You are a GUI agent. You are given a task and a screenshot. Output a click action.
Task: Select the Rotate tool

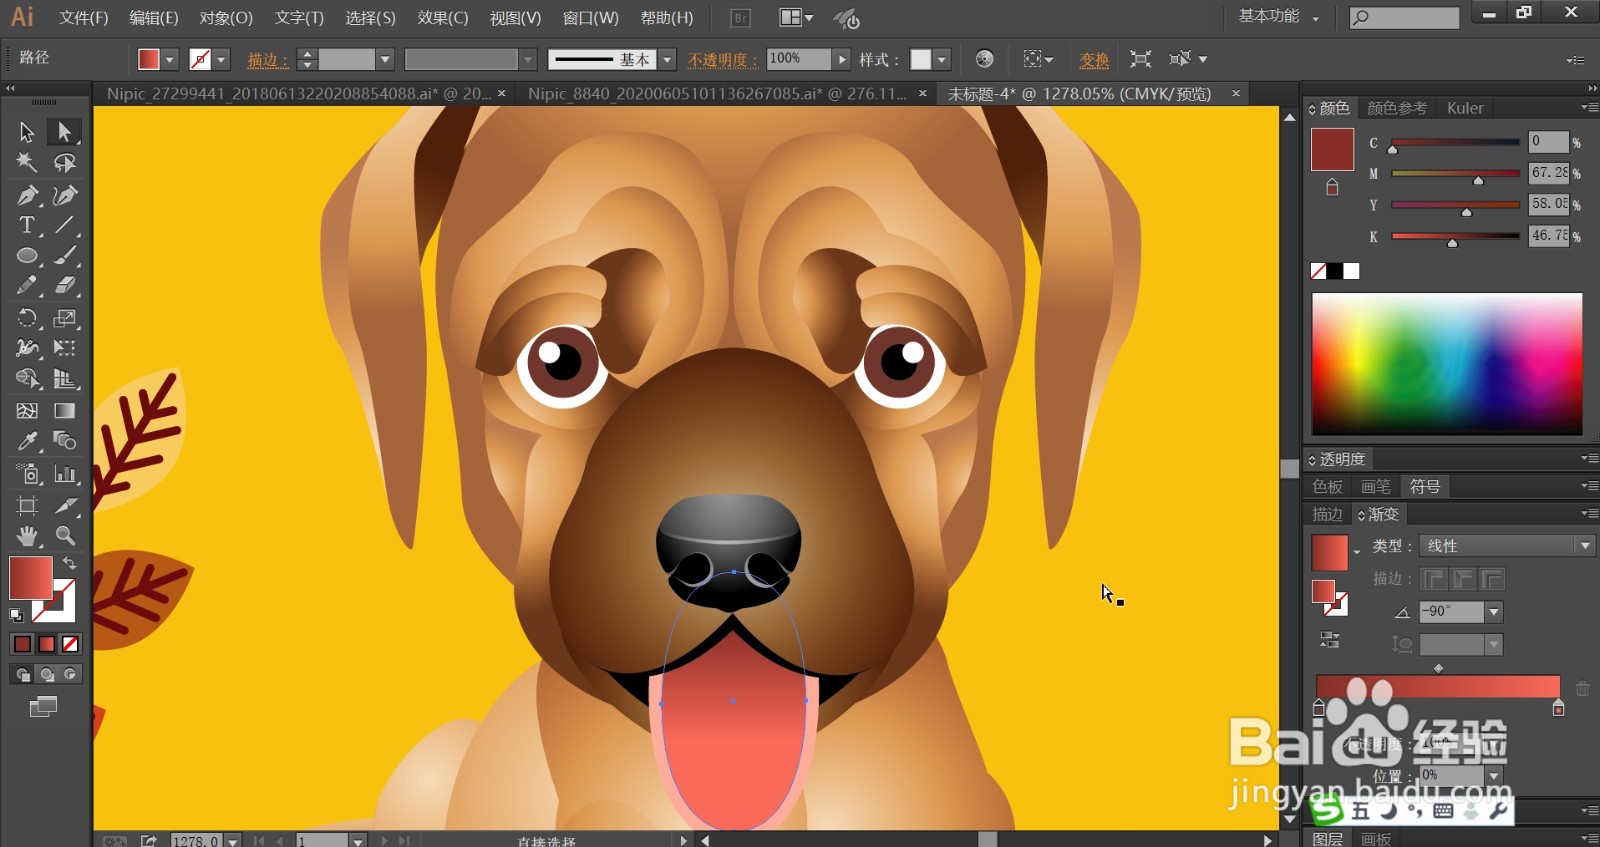click(x=27, y=318)
